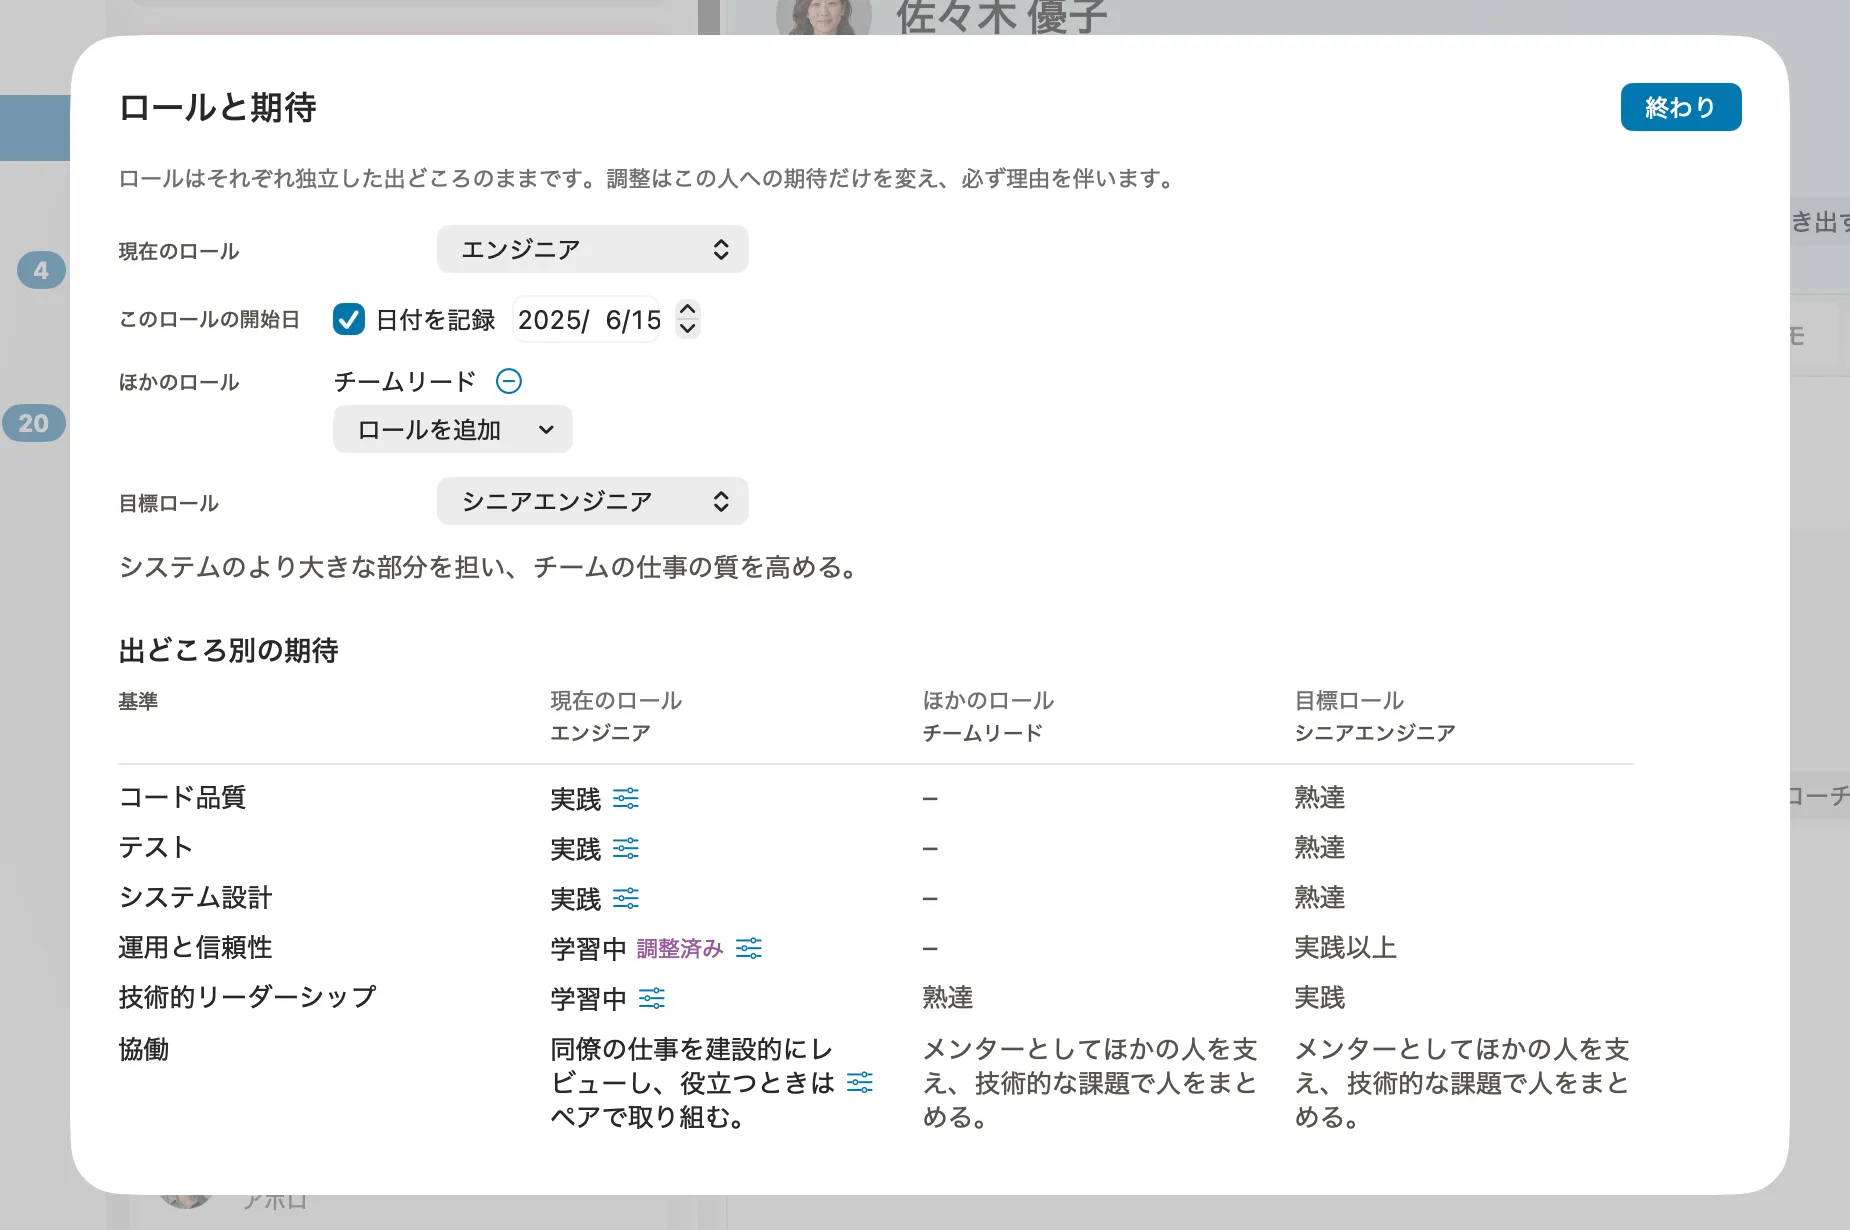Click the 出どころ別の期待 heading
The width and height of the screenshot is (1850, 1230).
coord(228,651)
